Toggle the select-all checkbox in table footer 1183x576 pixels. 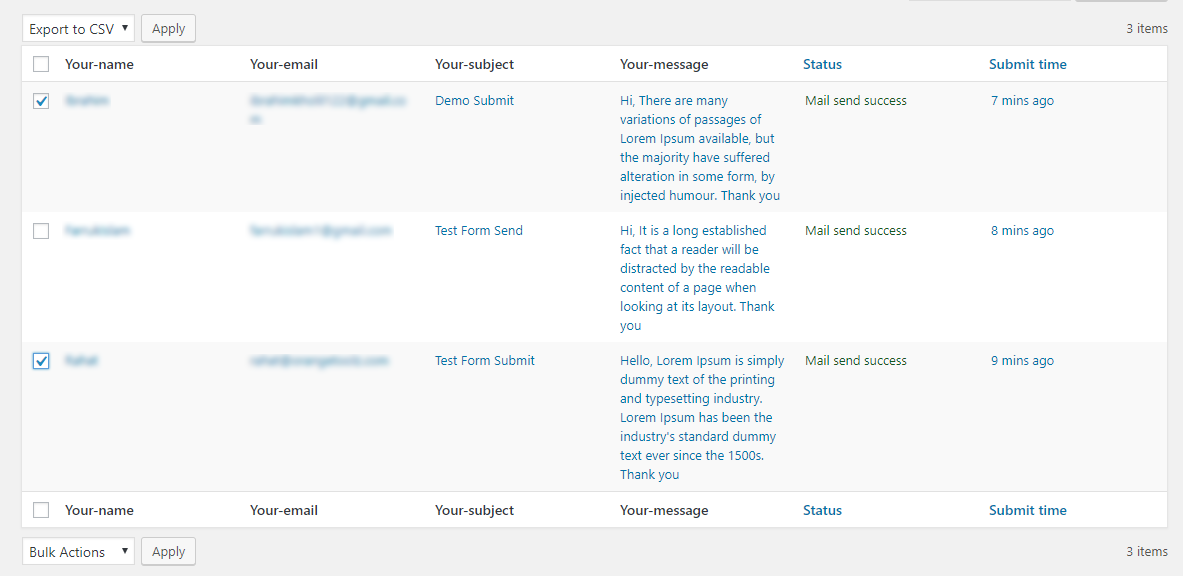[x=41, y=510]
